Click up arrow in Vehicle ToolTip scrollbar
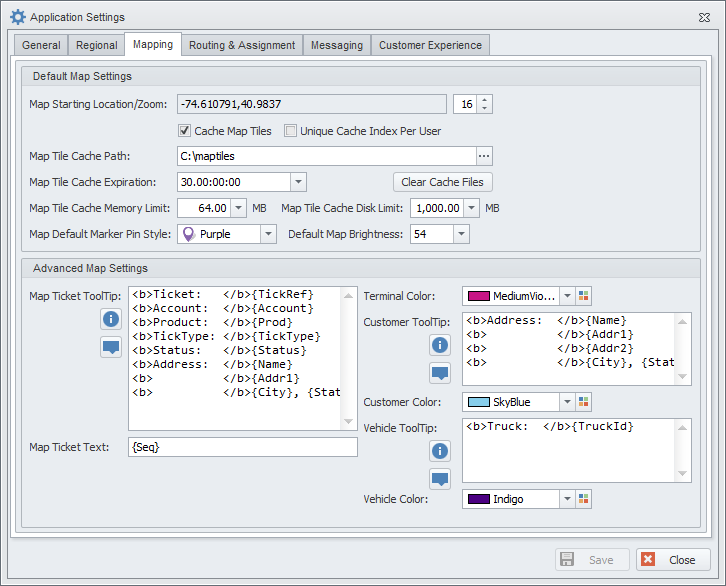This screenshot has height=586, width=726. click(x=682, y=427)
